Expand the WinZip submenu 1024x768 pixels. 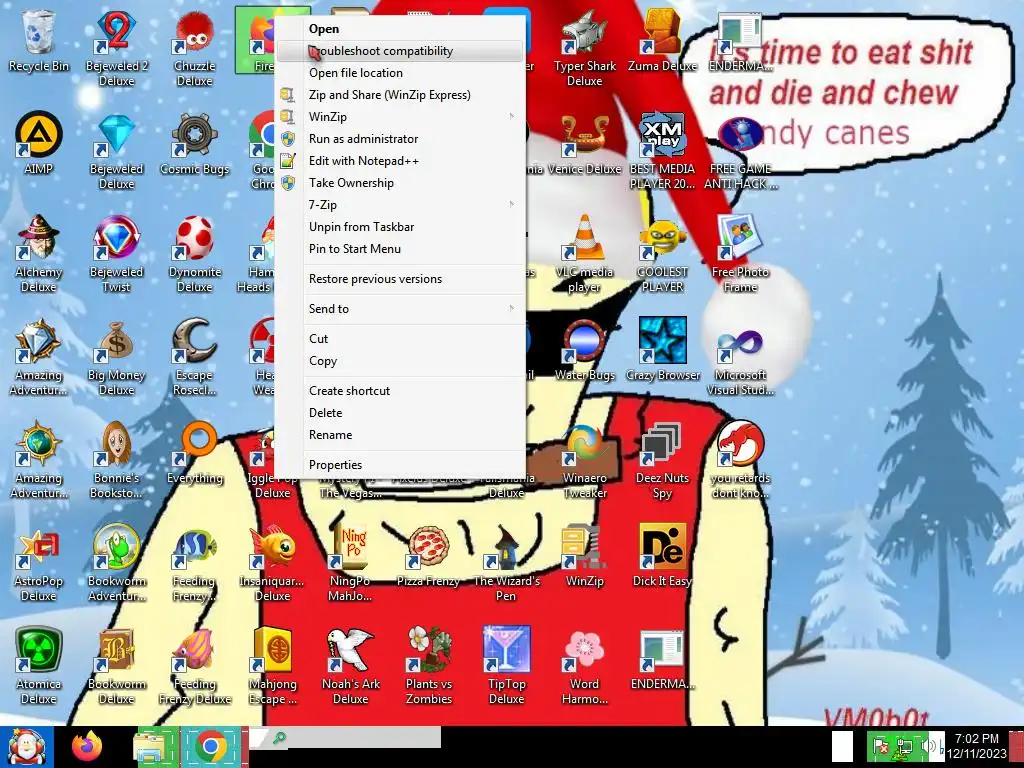tap(400, 117)
